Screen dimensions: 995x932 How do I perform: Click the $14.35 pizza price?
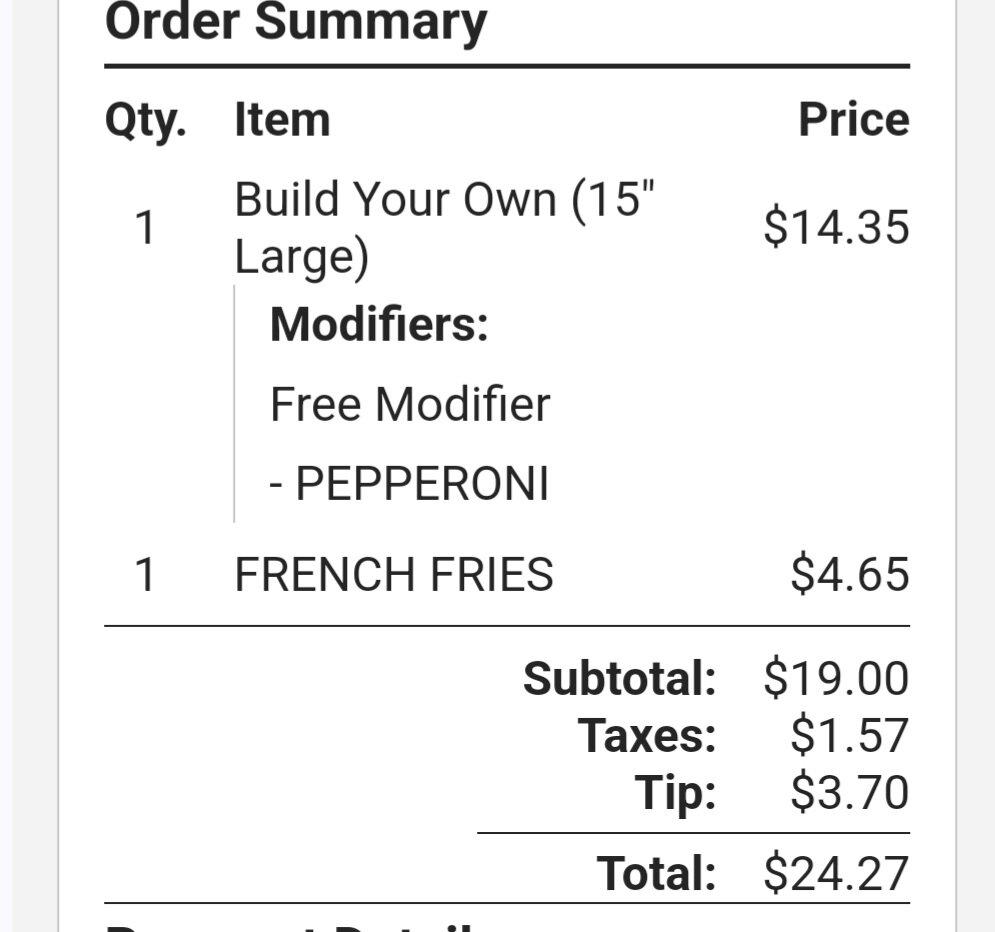836,227
